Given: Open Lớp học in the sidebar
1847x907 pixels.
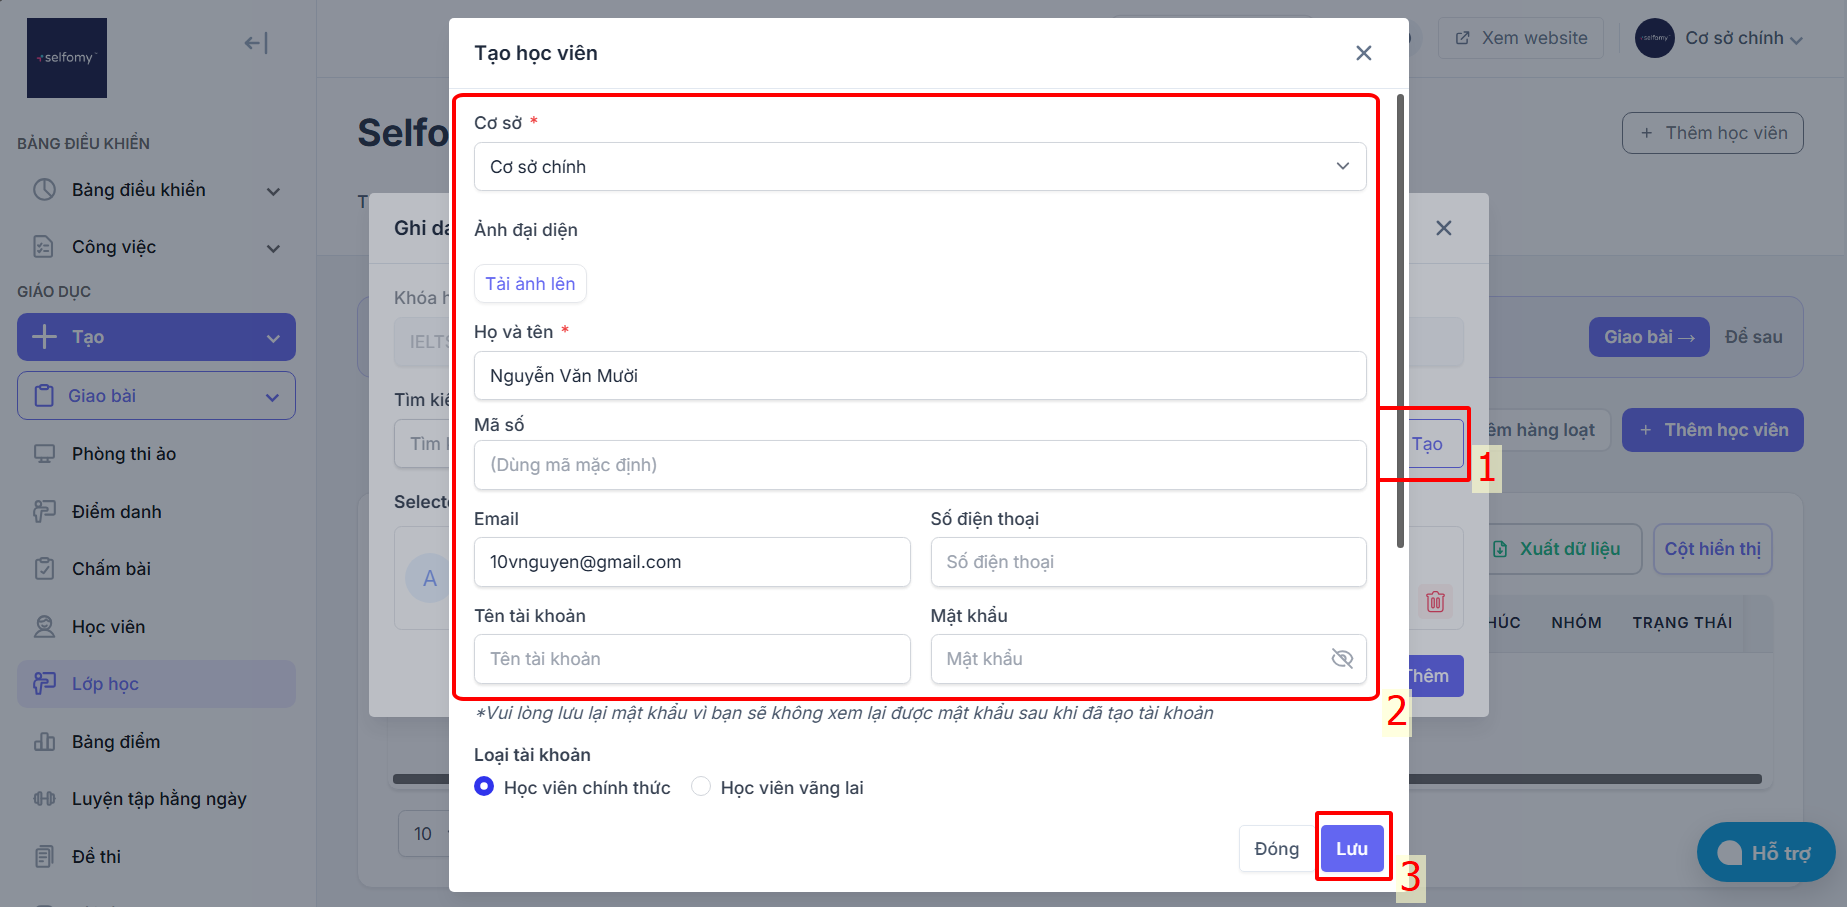Looking at the screenshot, I should (x=156, y=684).
